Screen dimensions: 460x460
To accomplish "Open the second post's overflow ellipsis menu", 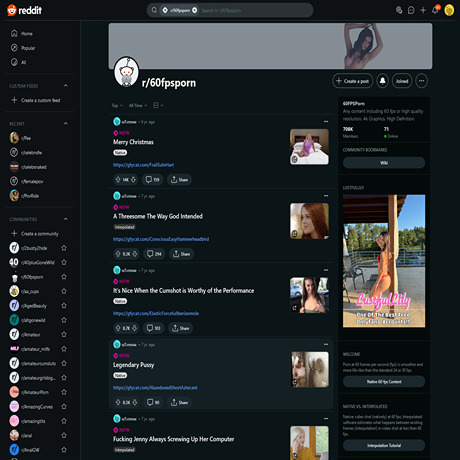I will [326, 196].
